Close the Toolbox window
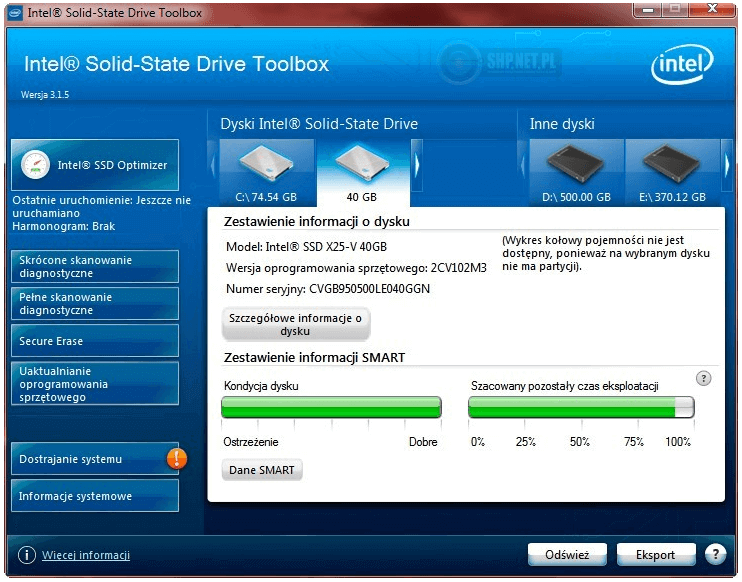The image size is (742, 582). [x=712, y=9]
